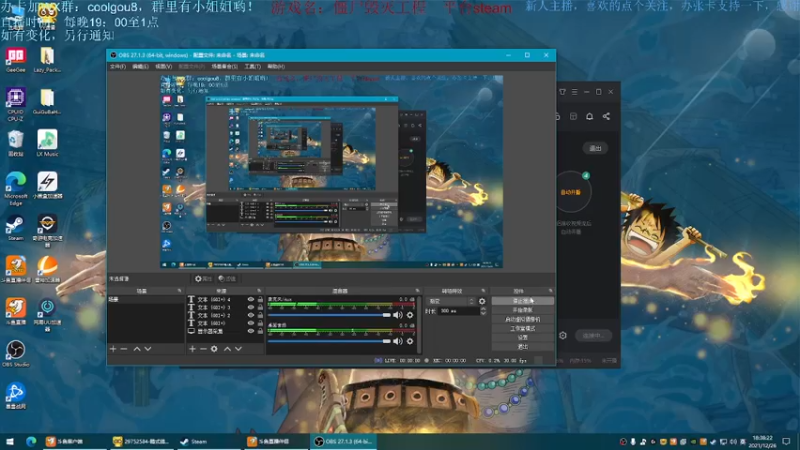Open the gear settings in rear window
The height and width of the screenshot is (450, 800).
click(563, 336)
